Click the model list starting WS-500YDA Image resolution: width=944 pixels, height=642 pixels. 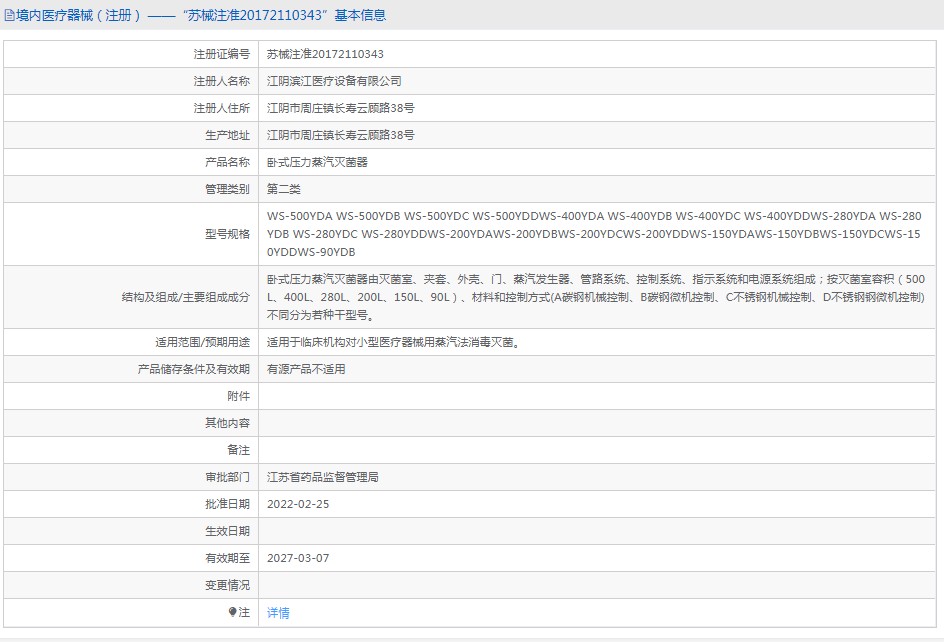(x=594, y=234)
